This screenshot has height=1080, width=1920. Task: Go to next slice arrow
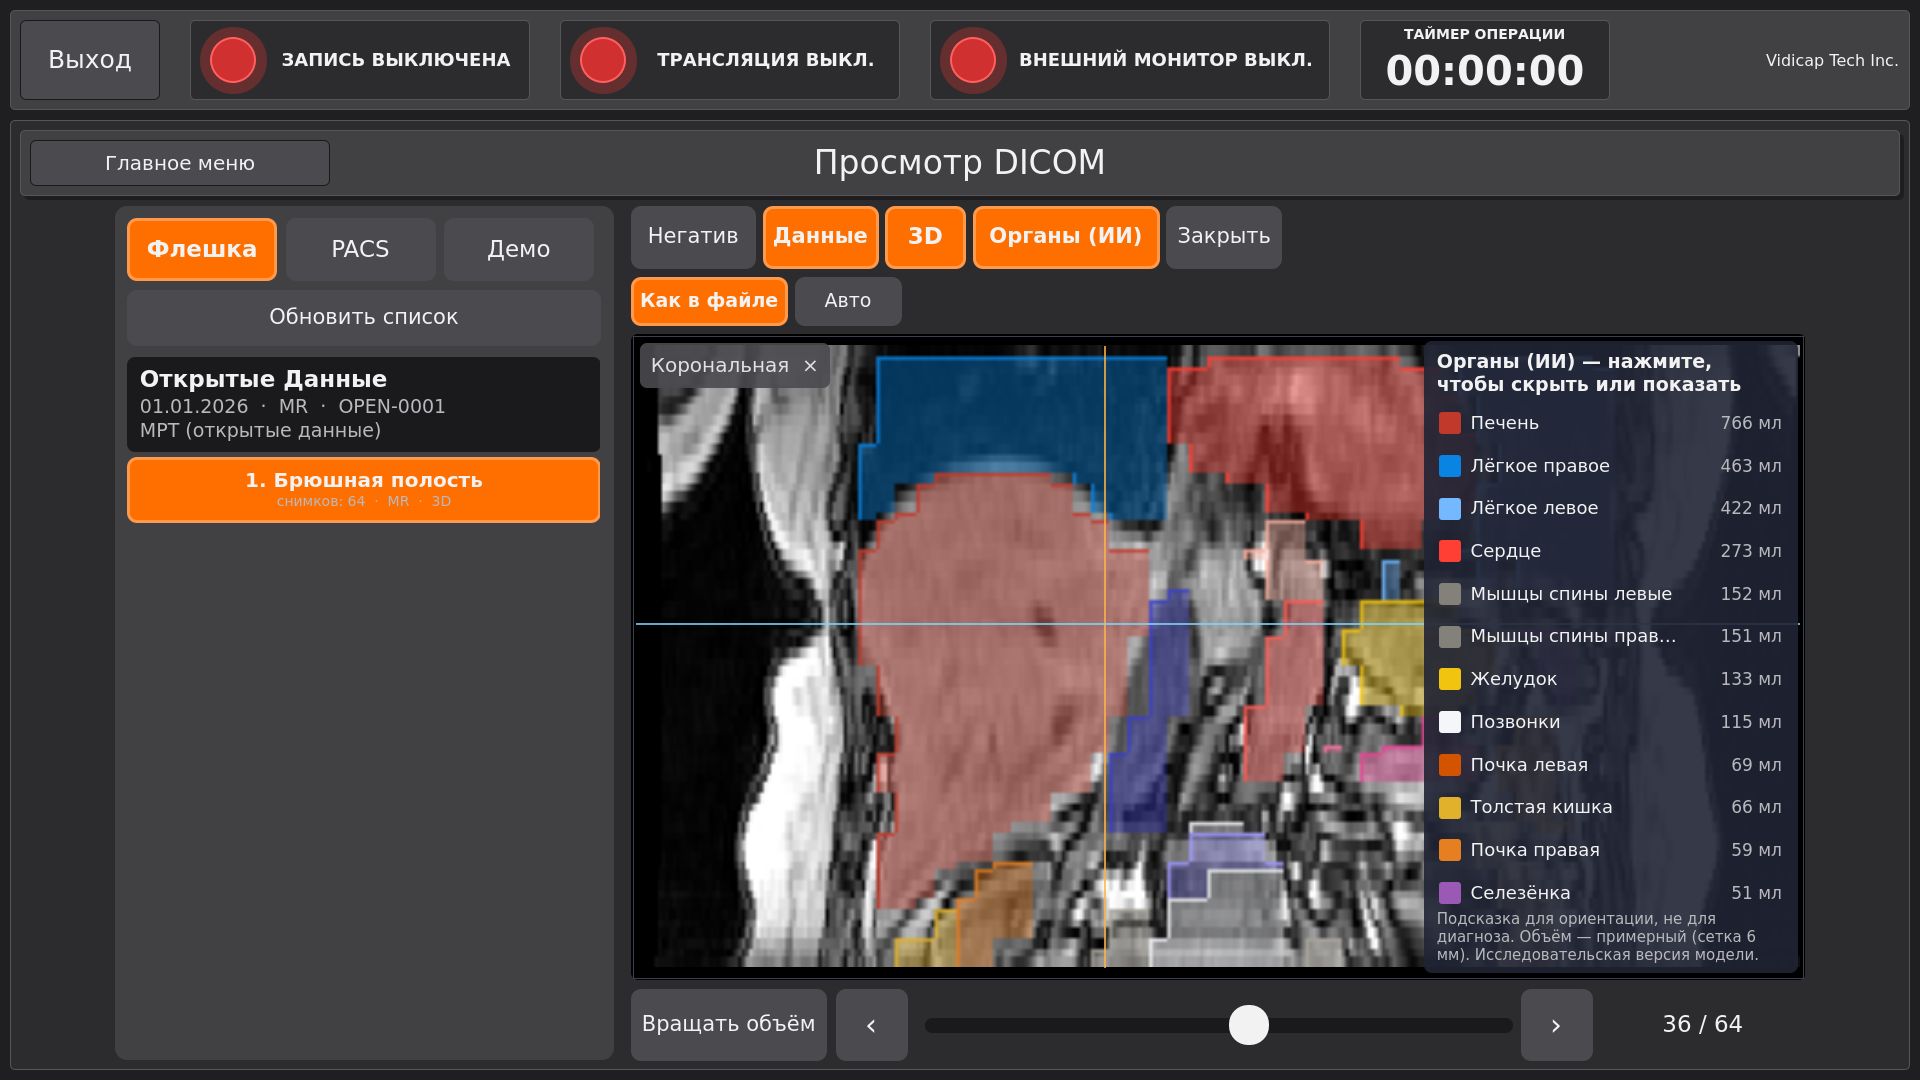click(1557, 1025)
